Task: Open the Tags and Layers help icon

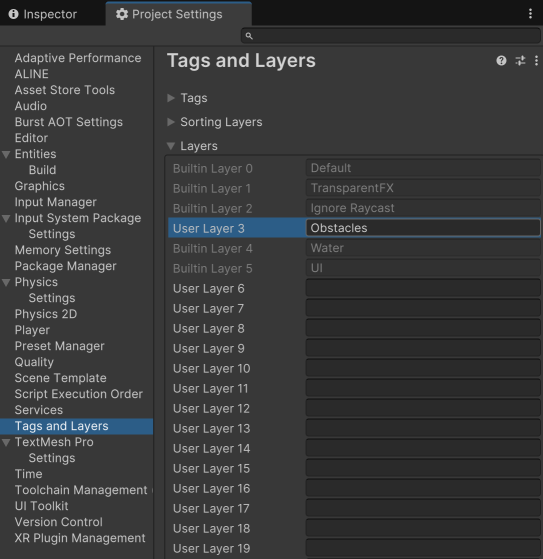Action: [501, 61]
